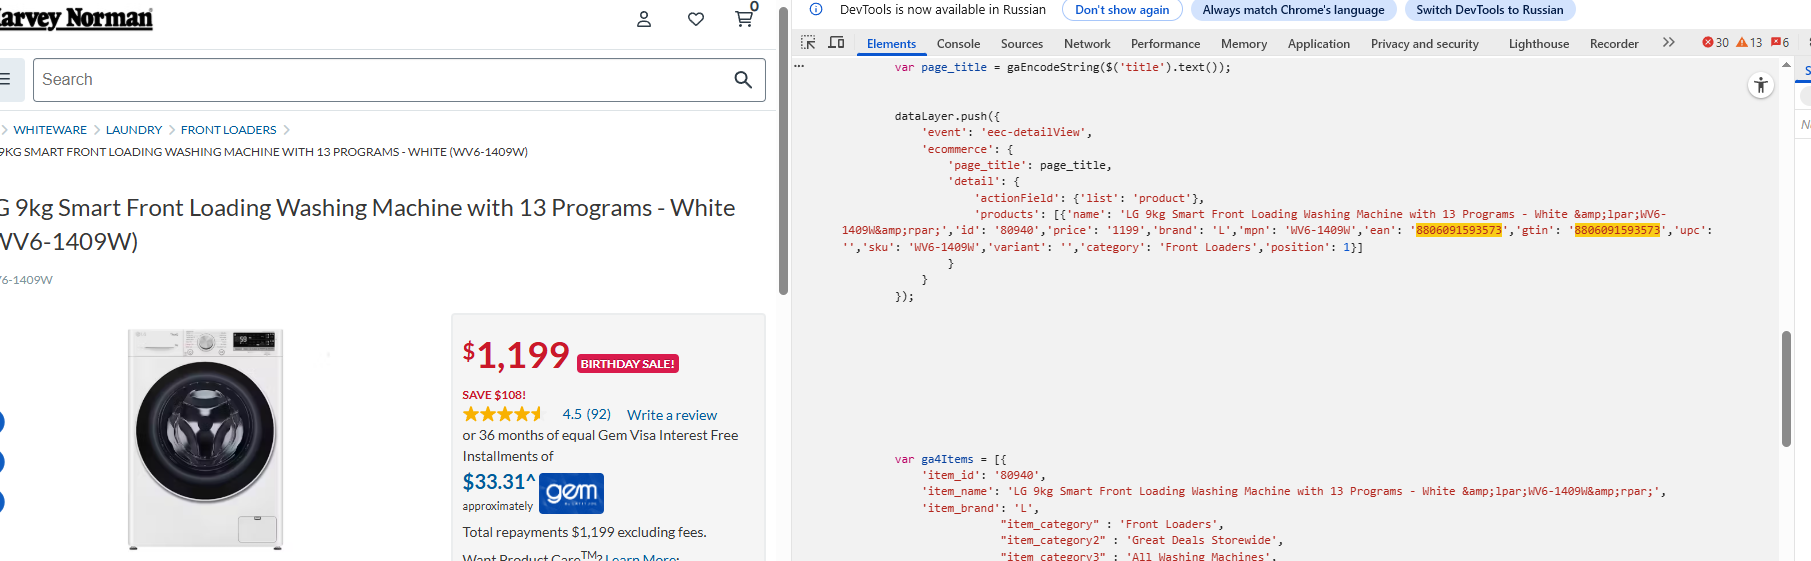1811x561 pixels.
Task: Click the "item_category" : 'Front Loaders' line
Action: point(1112,525)
